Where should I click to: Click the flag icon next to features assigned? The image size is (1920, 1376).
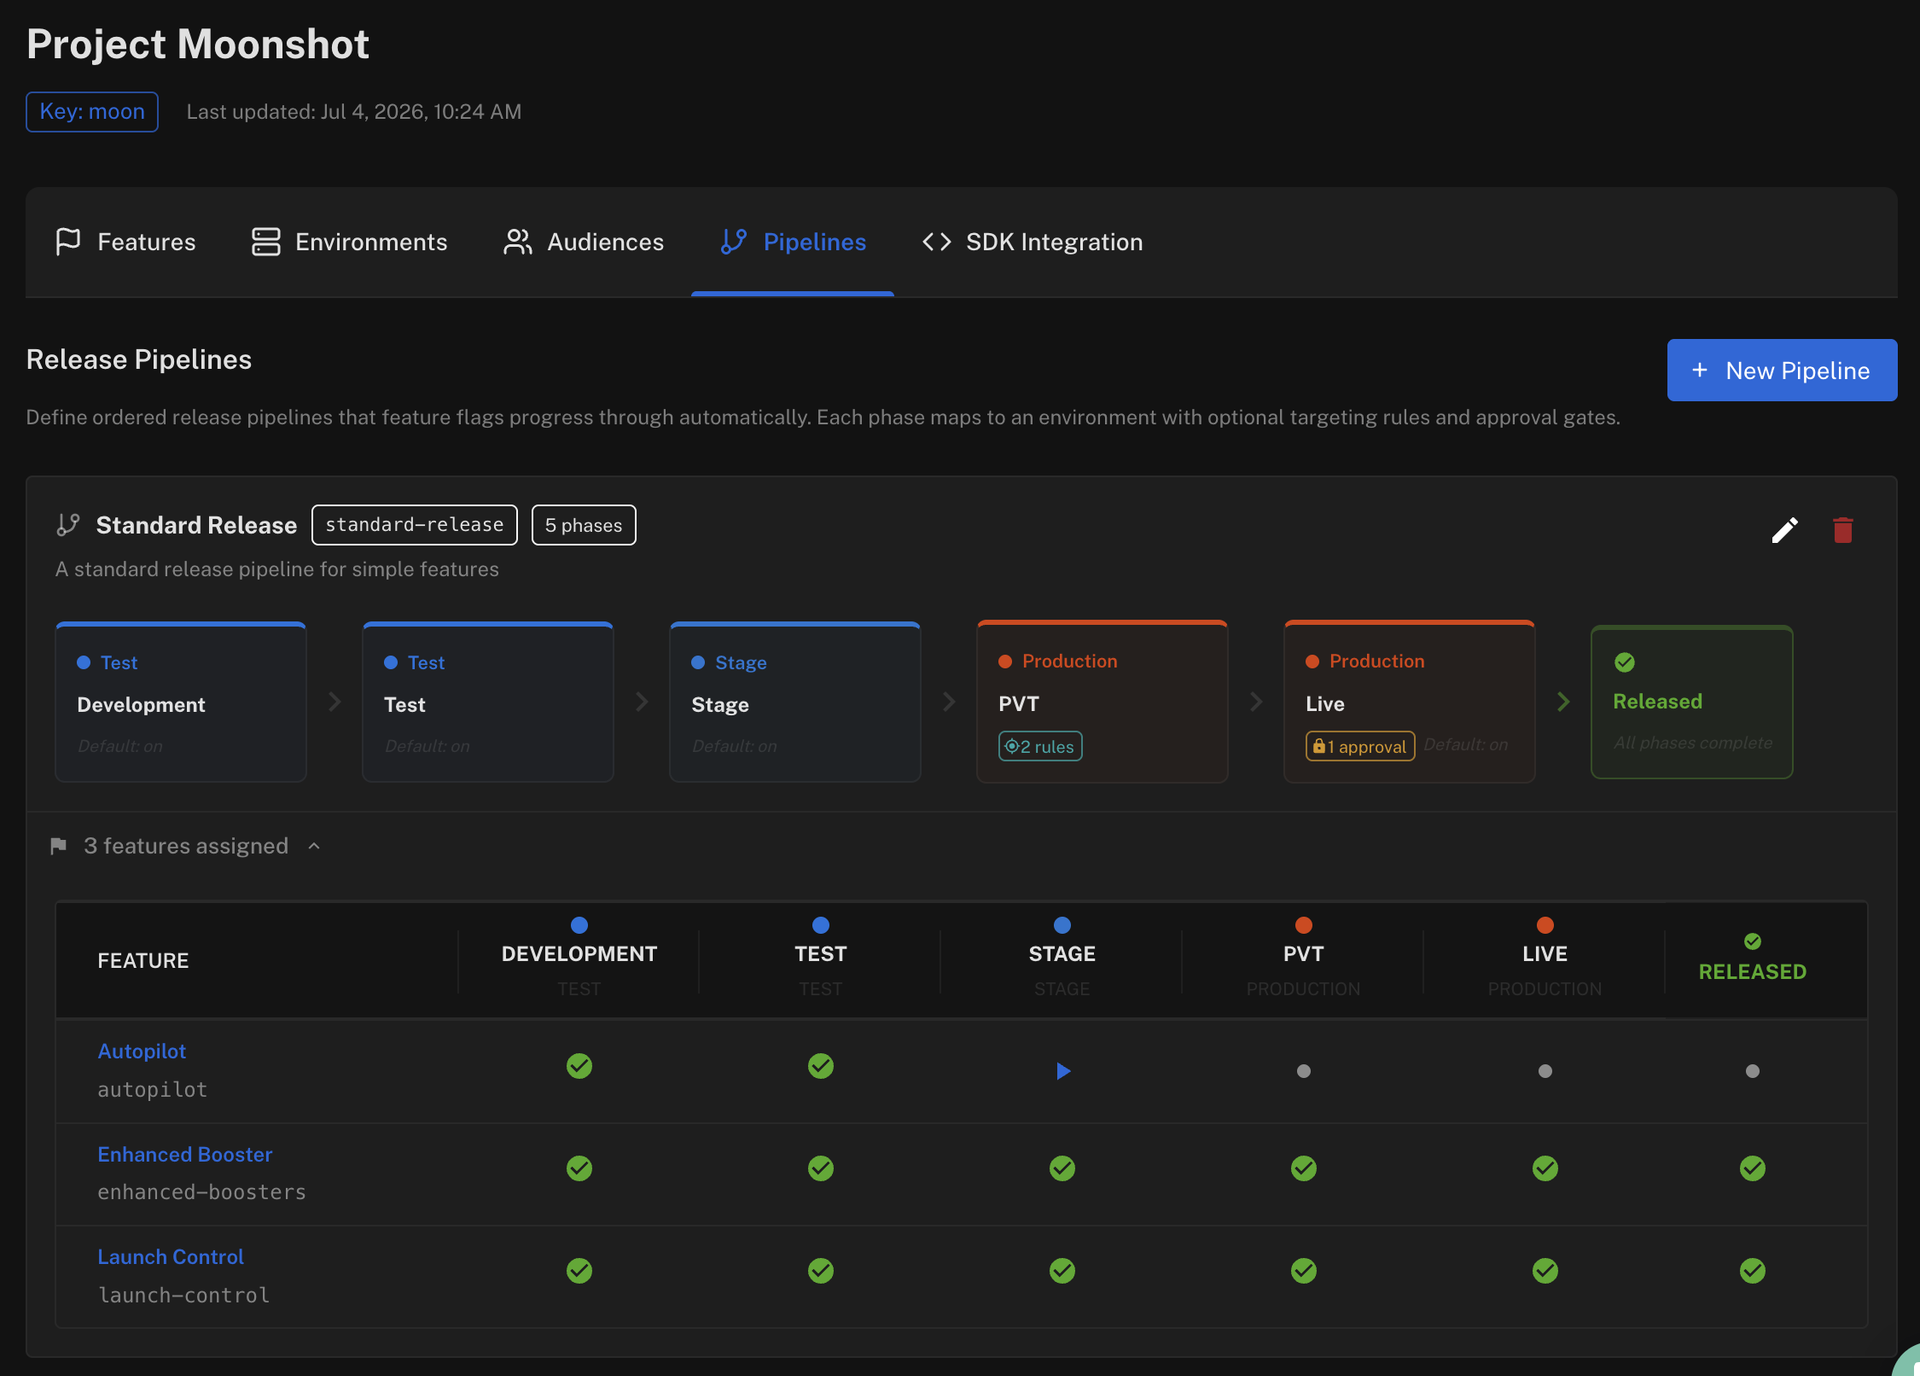[x=58, y=846]
